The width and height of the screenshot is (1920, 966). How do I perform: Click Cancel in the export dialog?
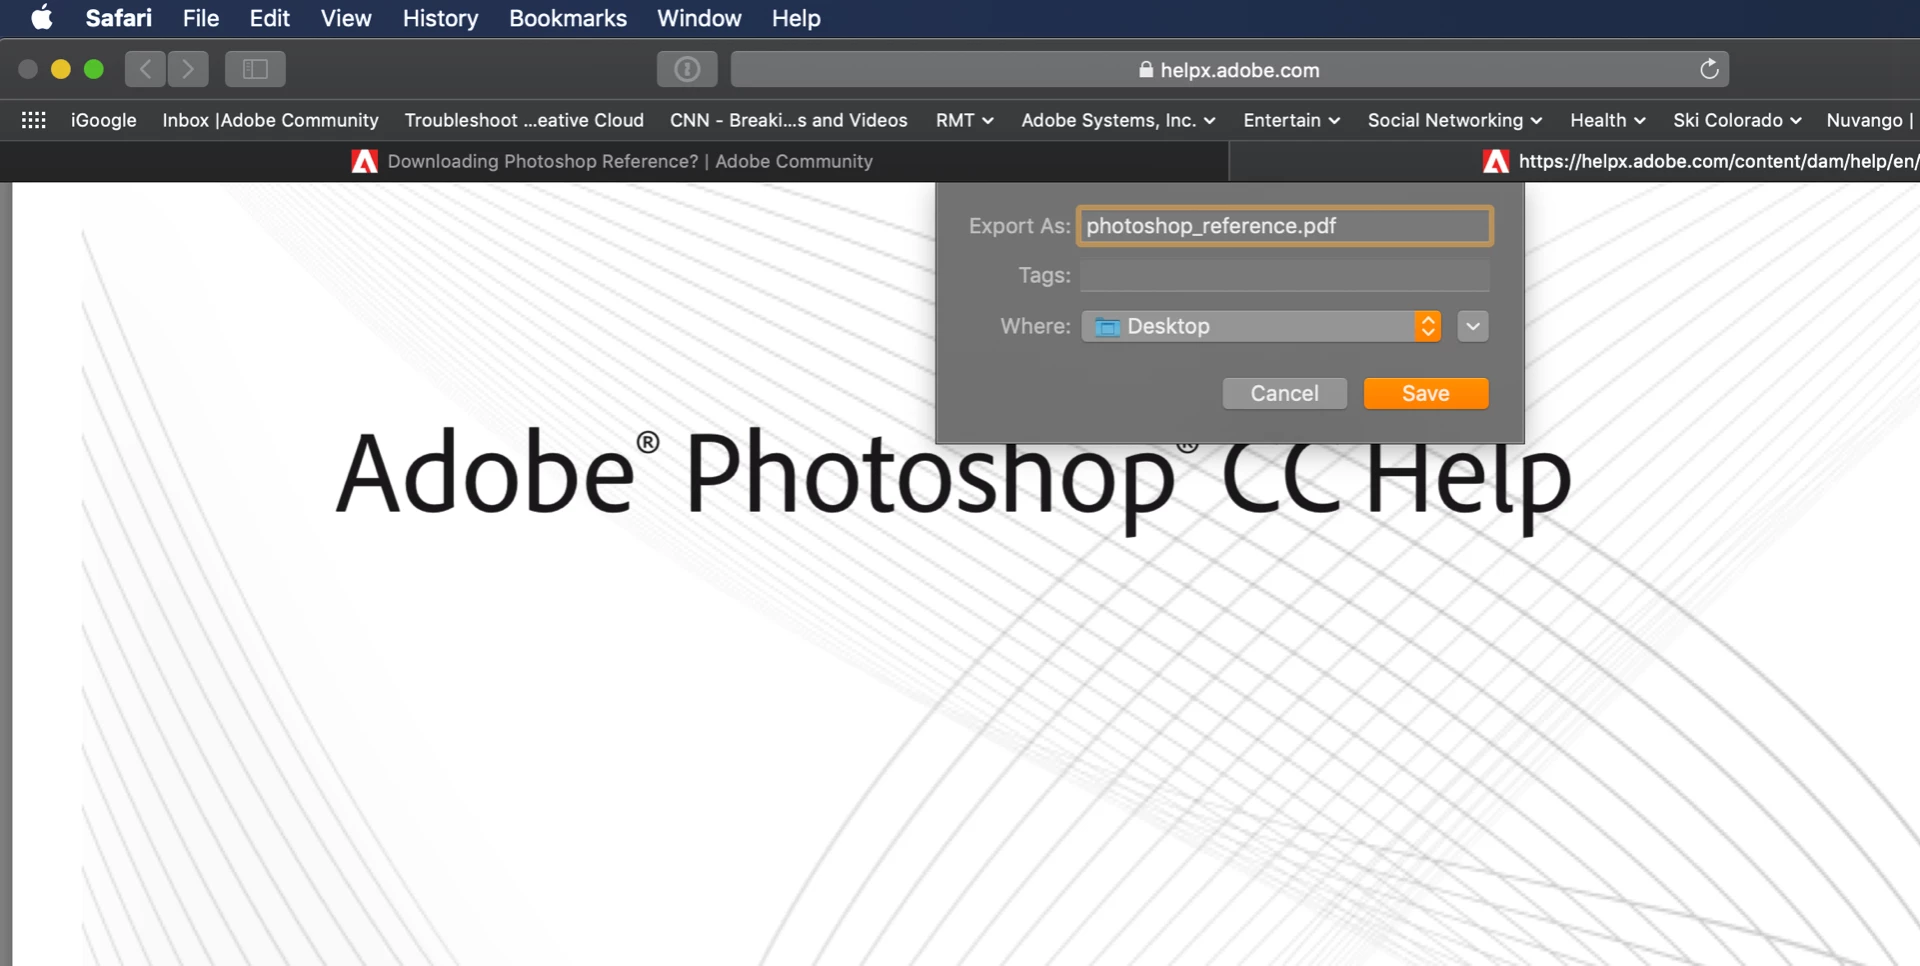(x=1285, y=393)
